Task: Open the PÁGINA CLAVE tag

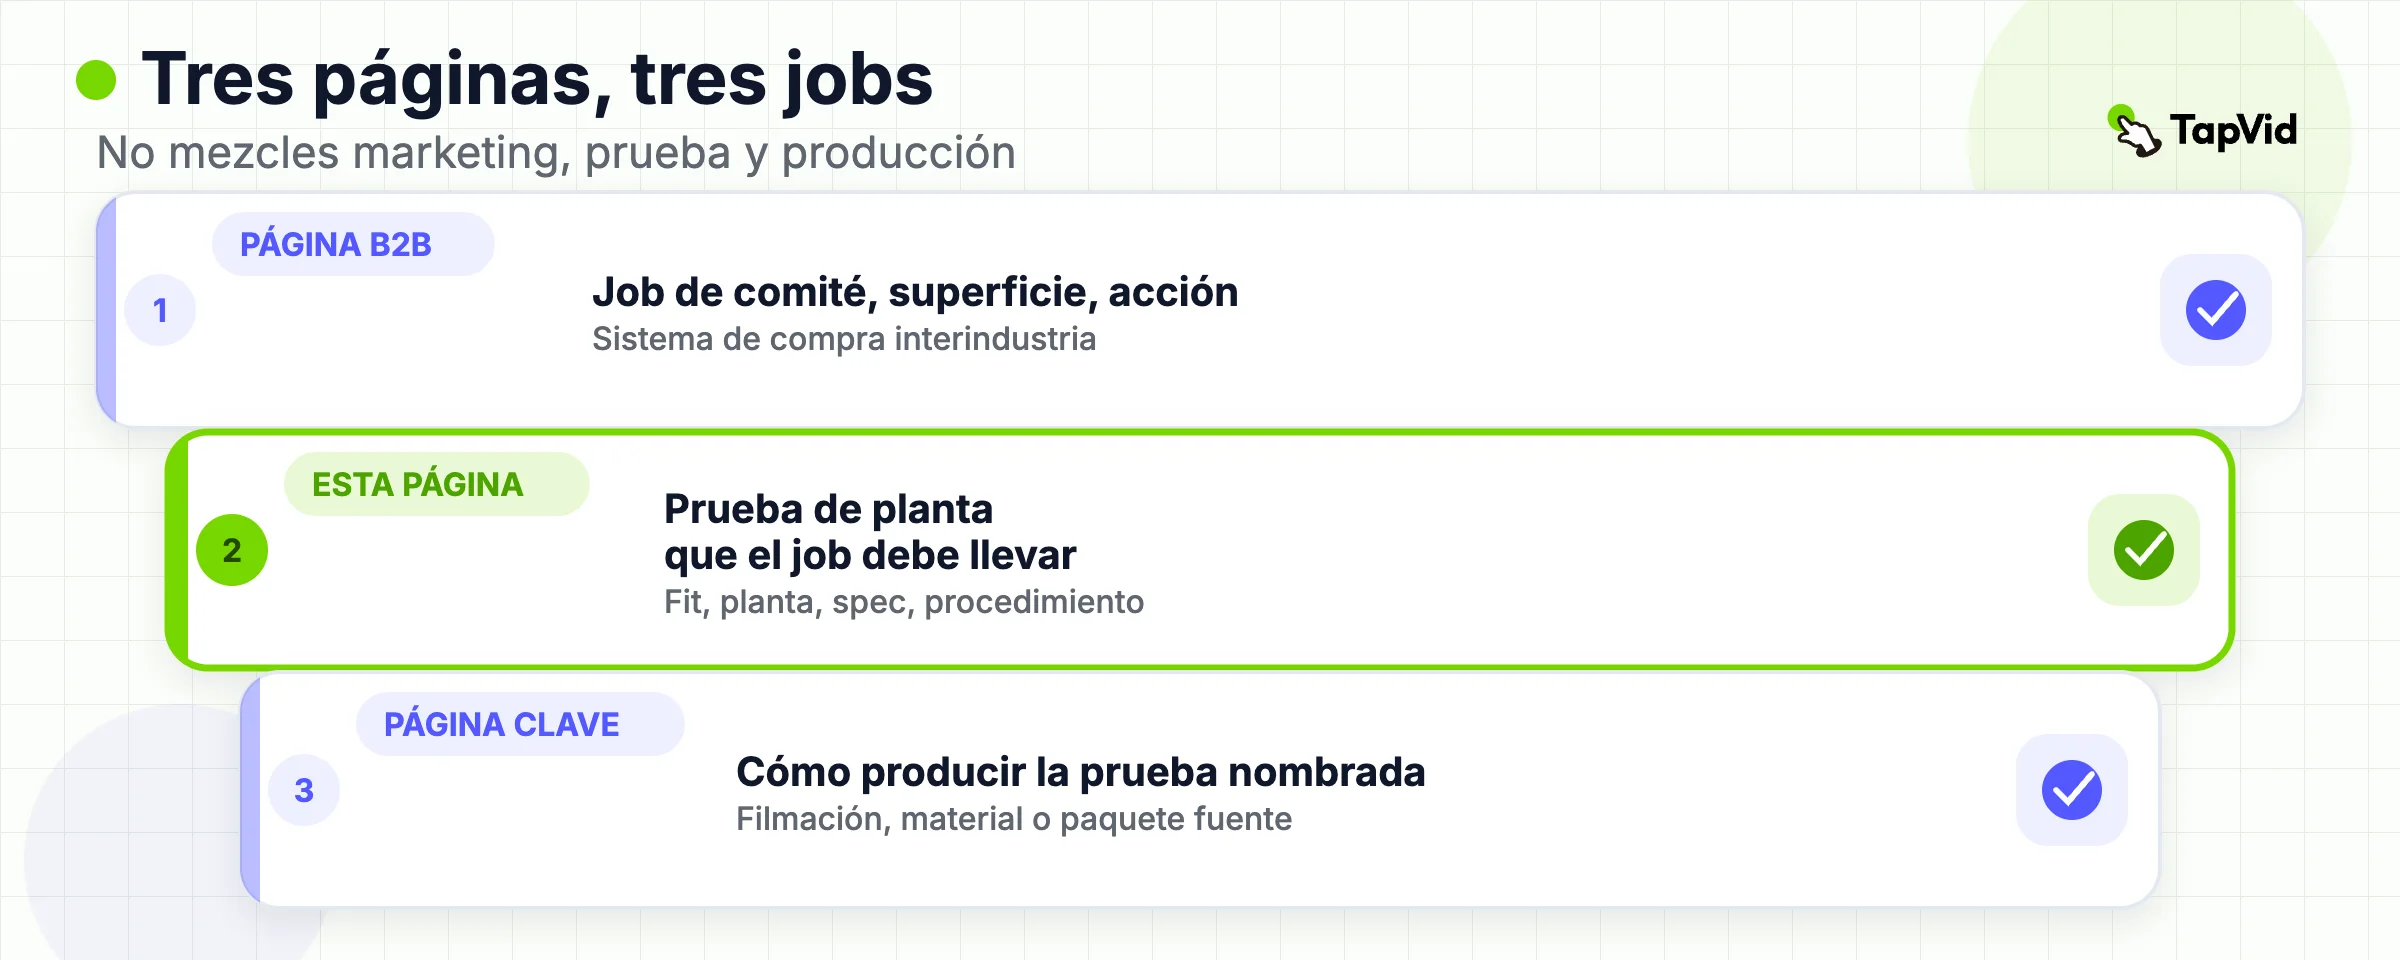Action: click(520, 724)
